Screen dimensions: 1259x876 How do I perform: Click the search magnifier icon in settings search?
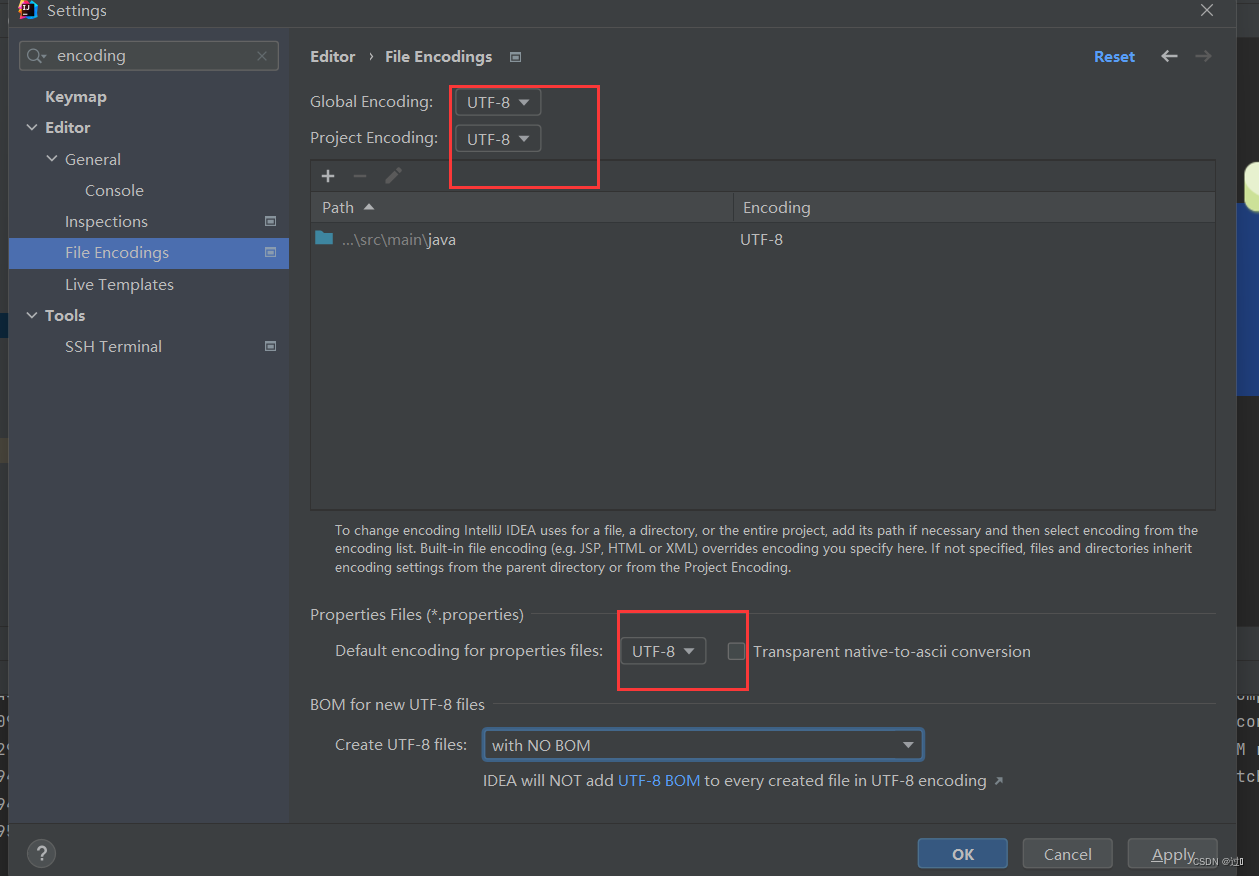point(37,56)
